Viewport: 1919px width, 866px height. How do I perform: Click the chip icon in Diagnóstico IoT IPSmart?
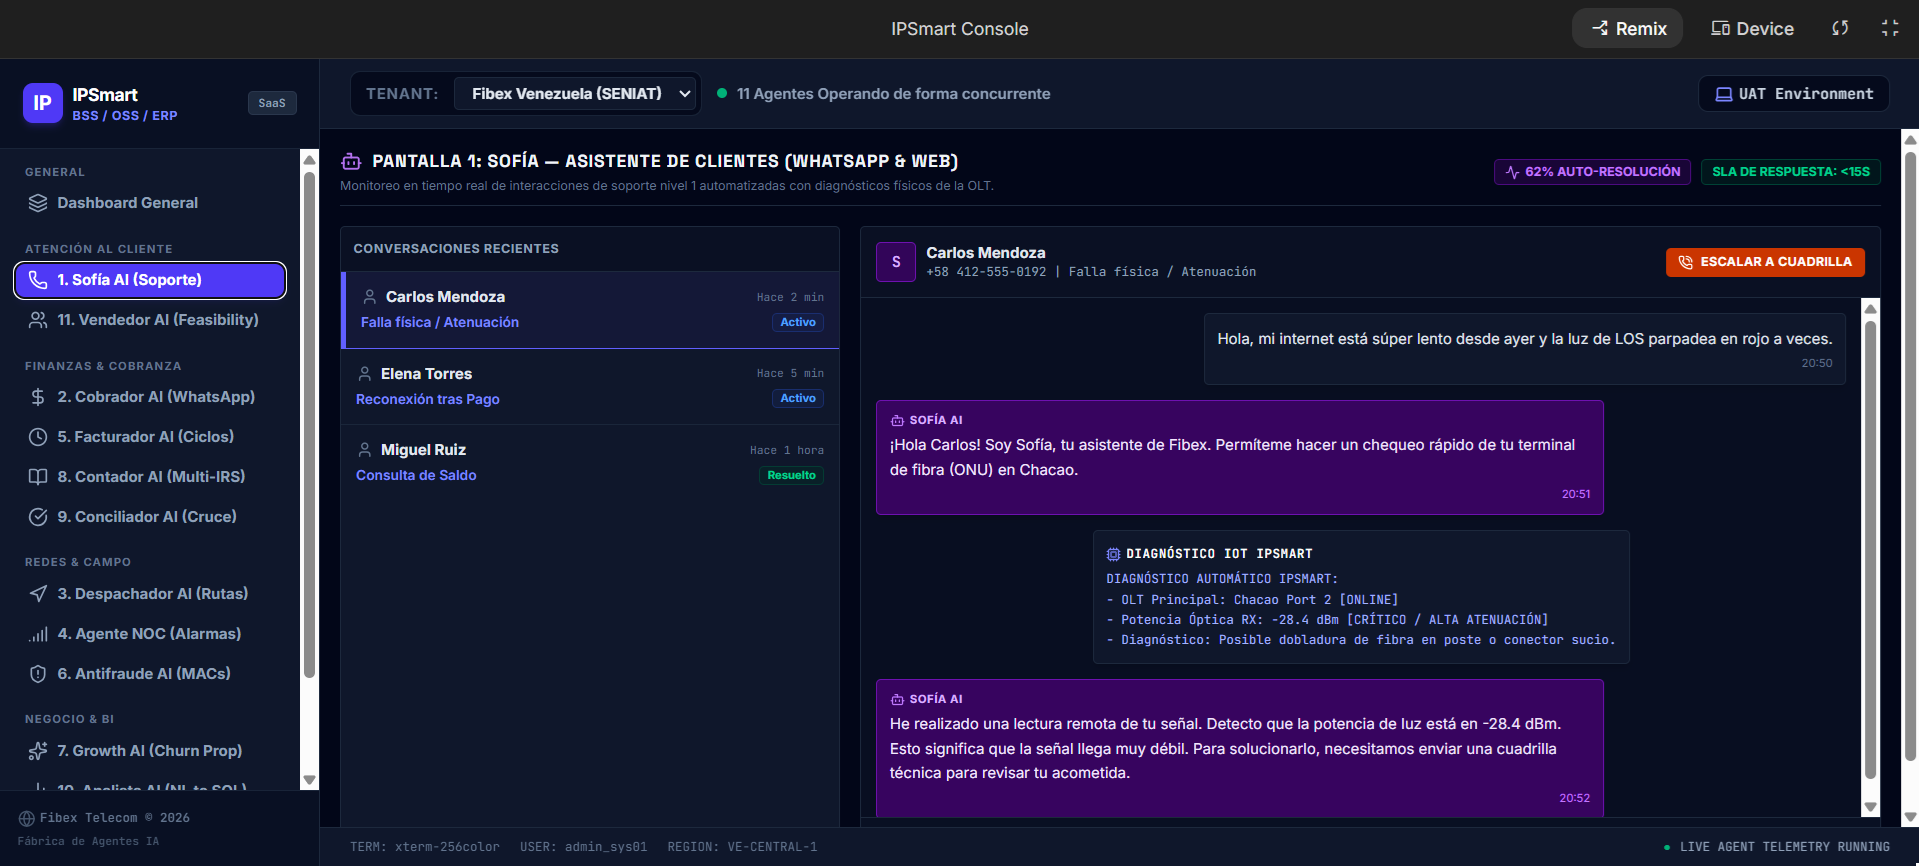pyautogui.click(x=1113, y=554)
